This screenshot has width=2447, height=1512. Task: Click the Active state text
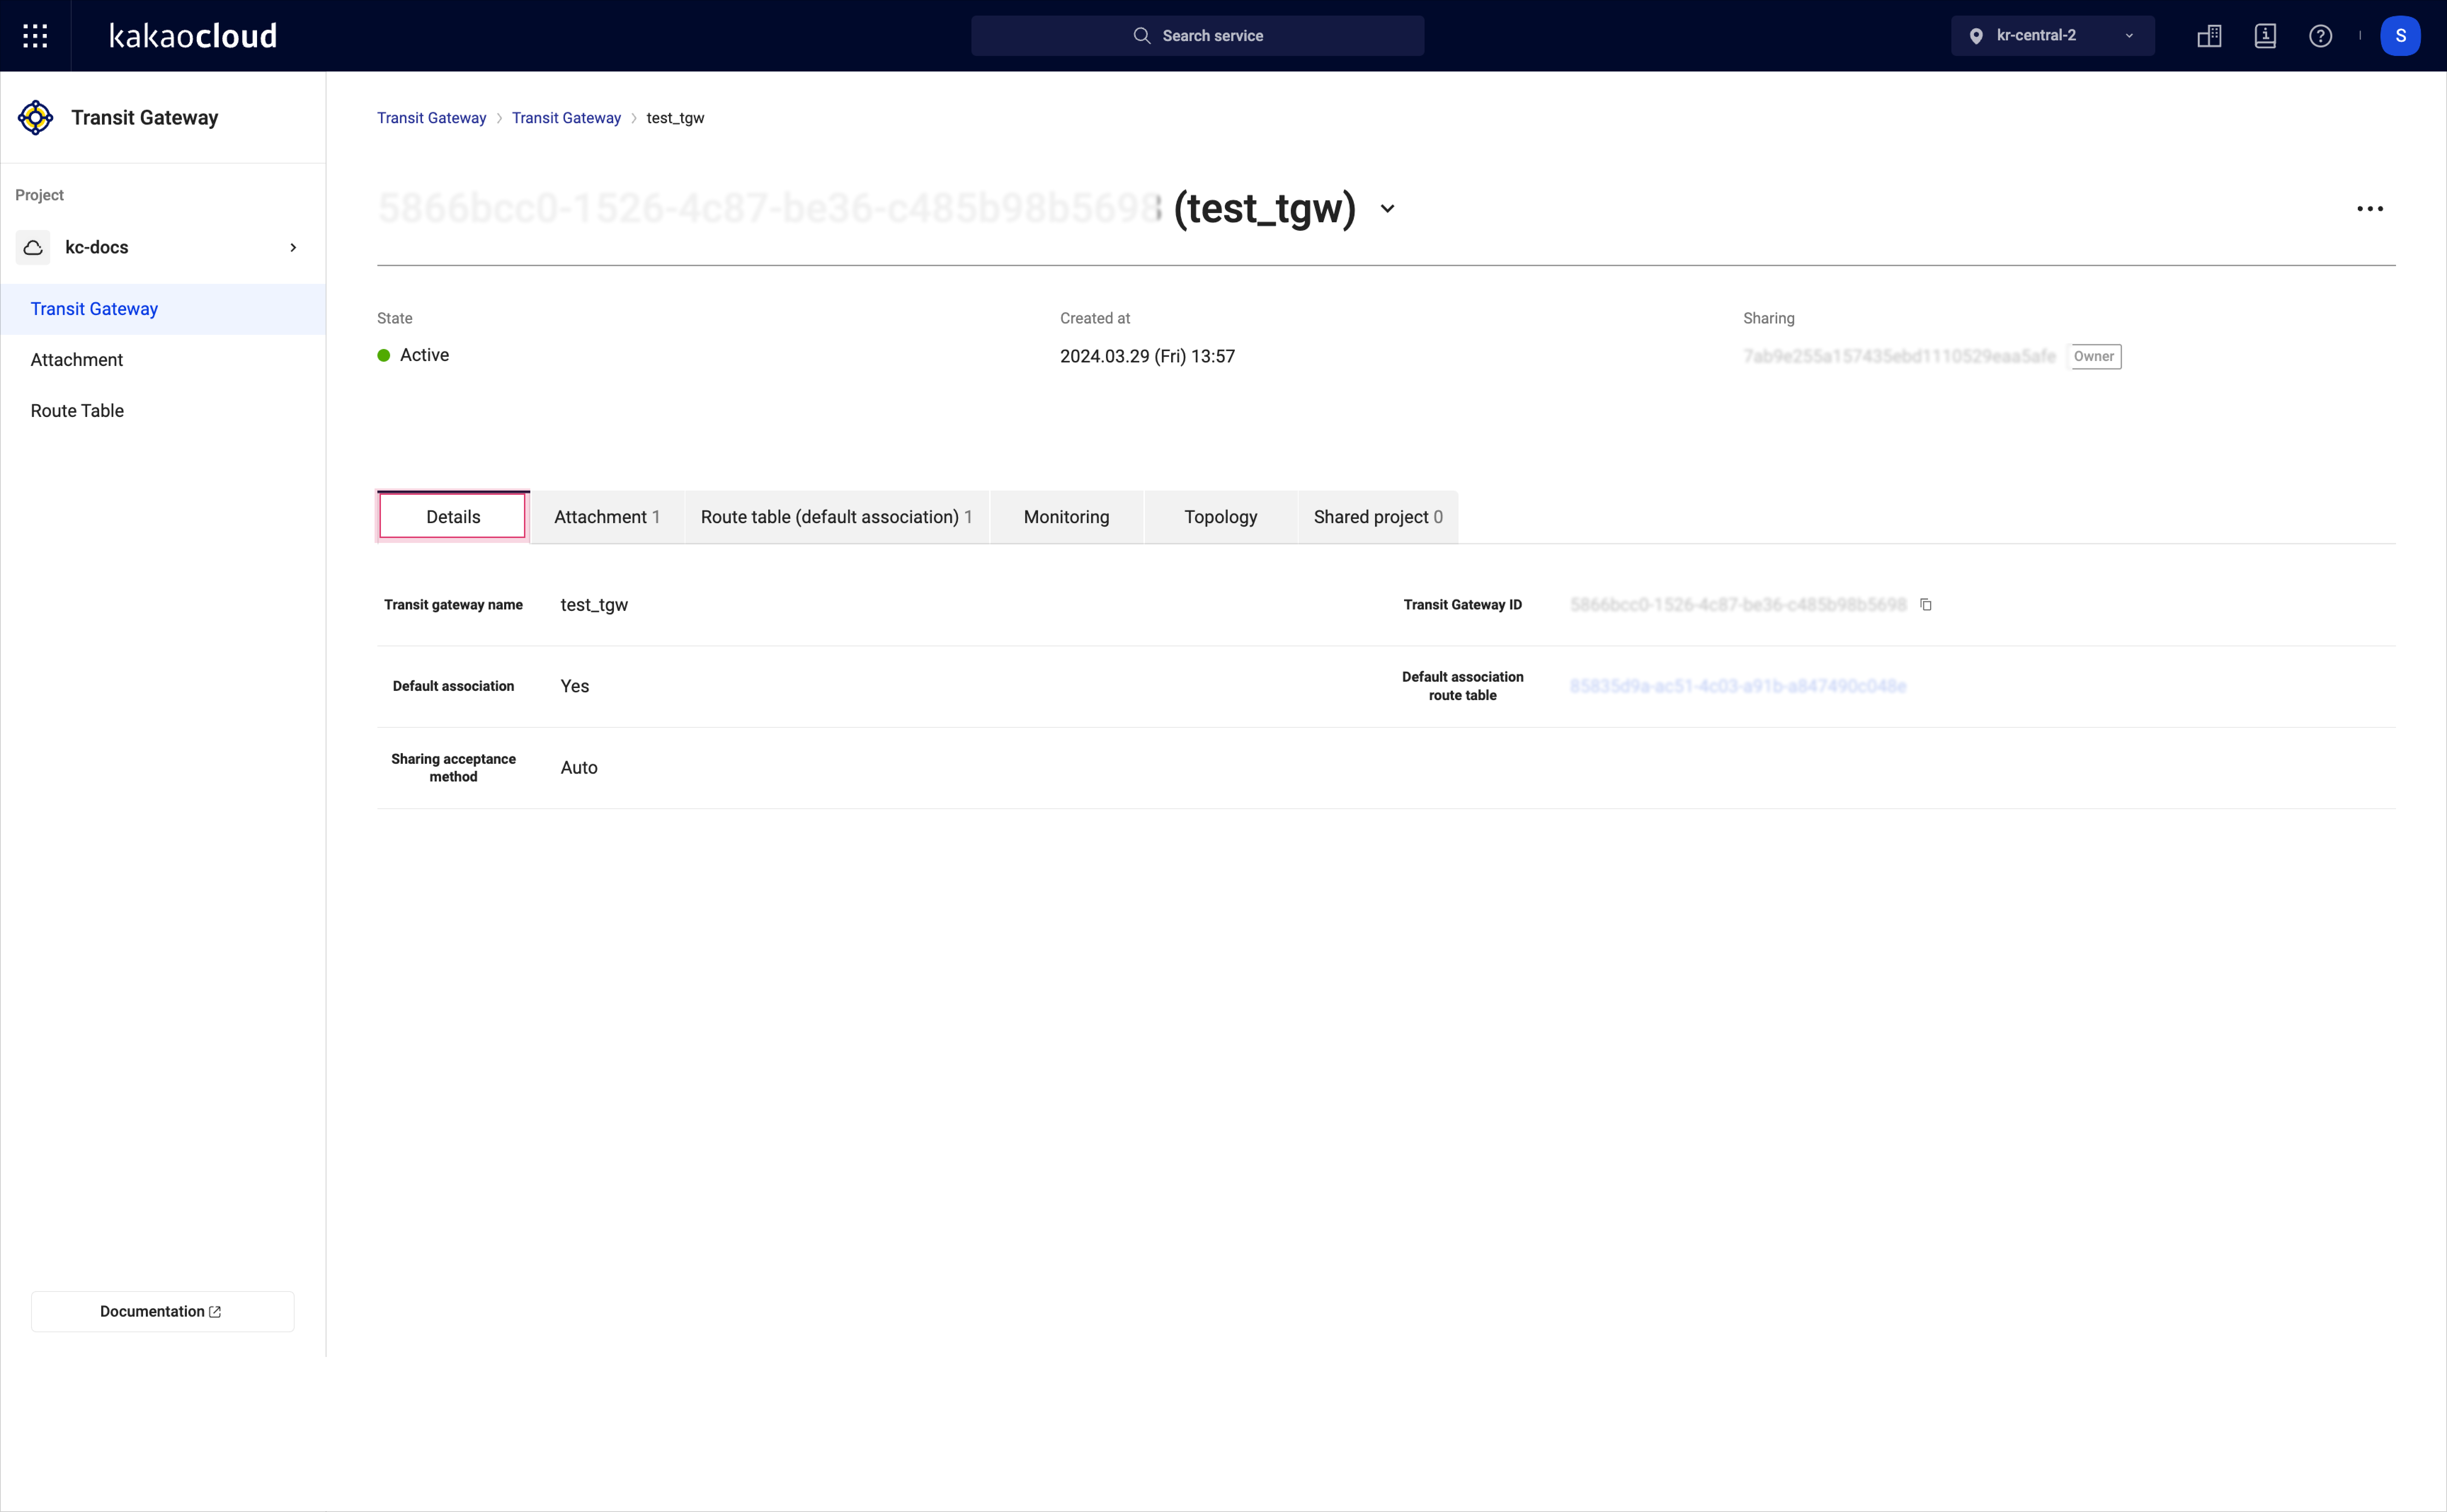coord(424,356)
